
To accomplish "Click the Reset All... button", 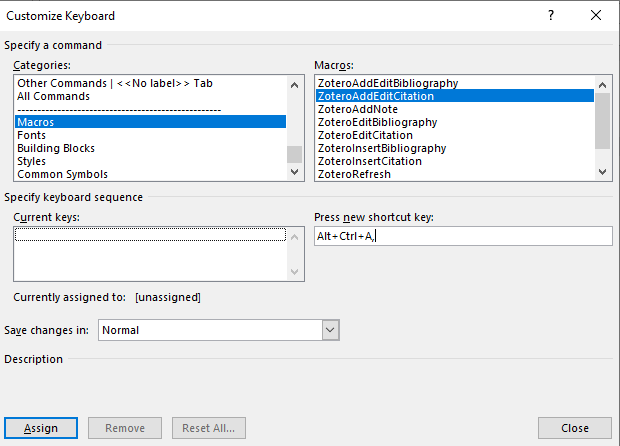I will pos(209,428).
